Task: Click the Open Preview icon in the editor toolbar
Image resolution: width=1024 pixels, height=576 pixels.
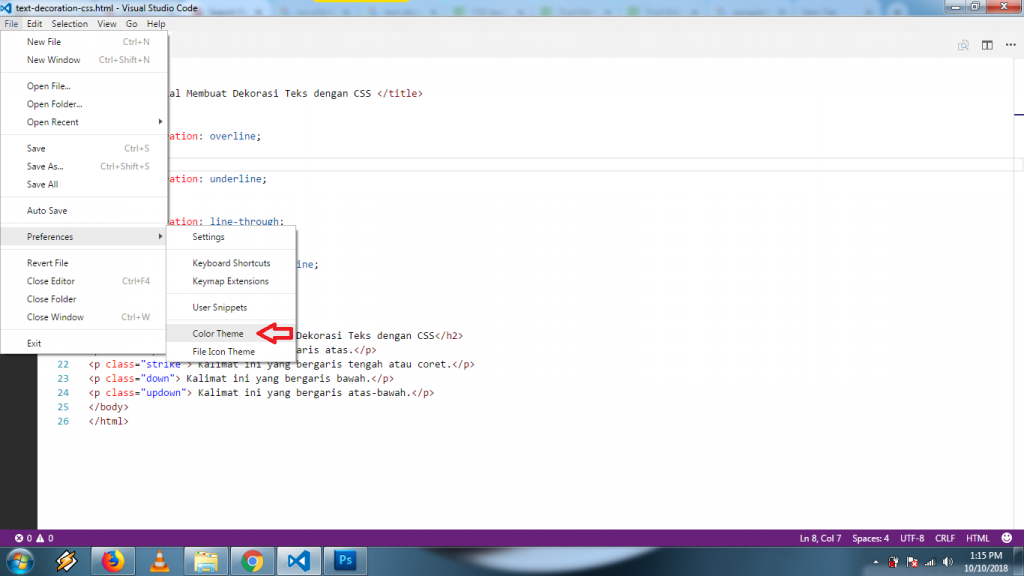Action: [x=963, y=45]
